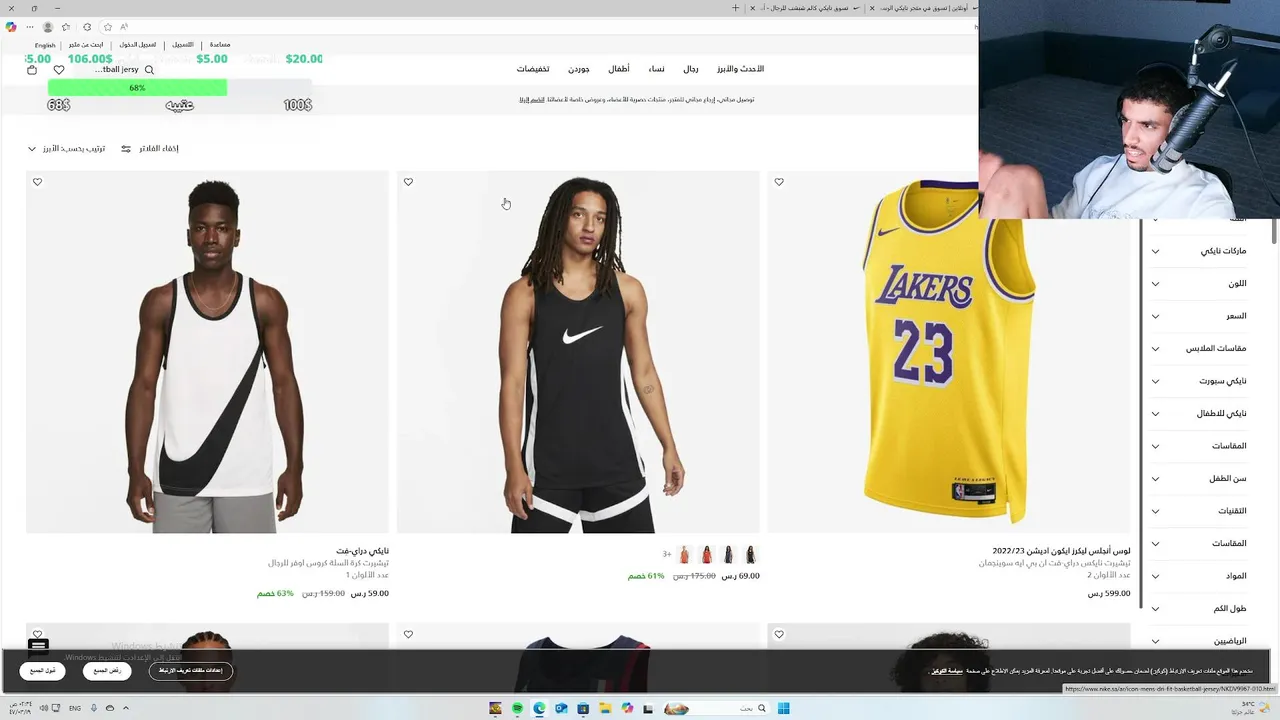This screenshot has width=1280, height=720.
Task: Open الأحدث والأبرز nav menu
Action: click(x=740, y=69)
